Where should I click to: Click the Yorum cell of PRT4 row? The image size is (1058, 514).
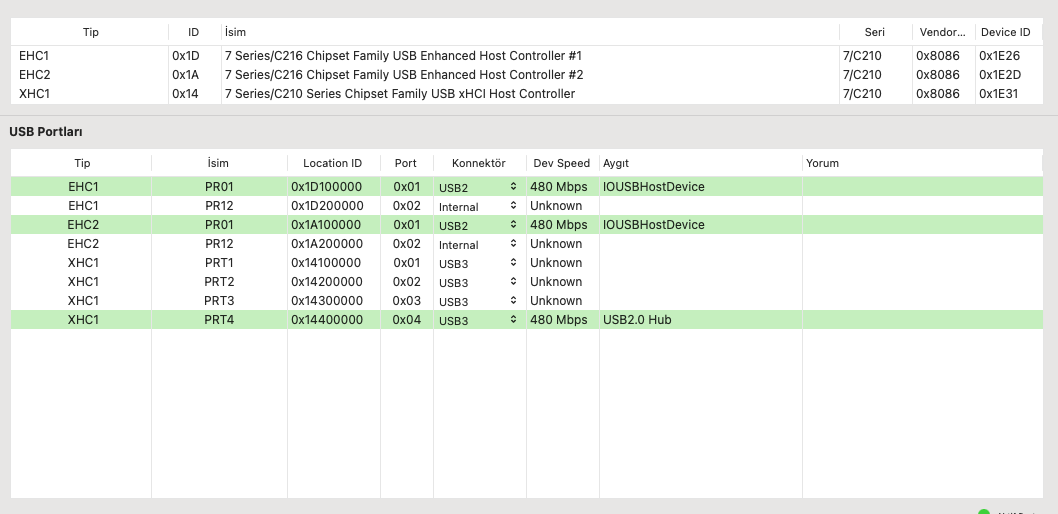coord(920,320)
